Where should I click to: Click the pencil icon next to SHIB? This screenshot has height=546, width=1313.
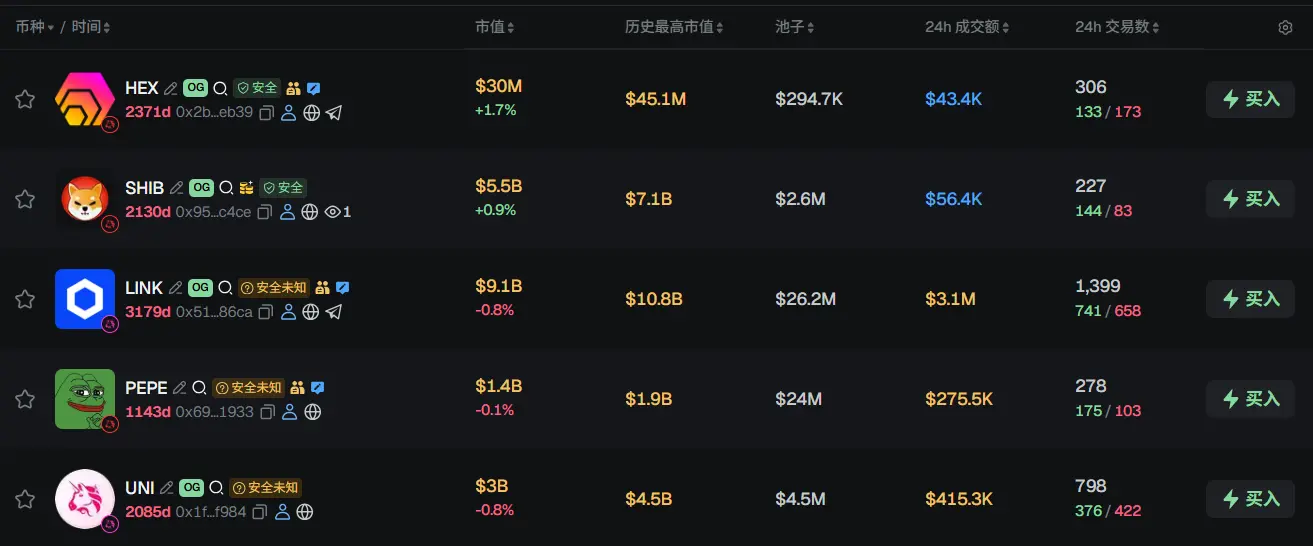177,188
